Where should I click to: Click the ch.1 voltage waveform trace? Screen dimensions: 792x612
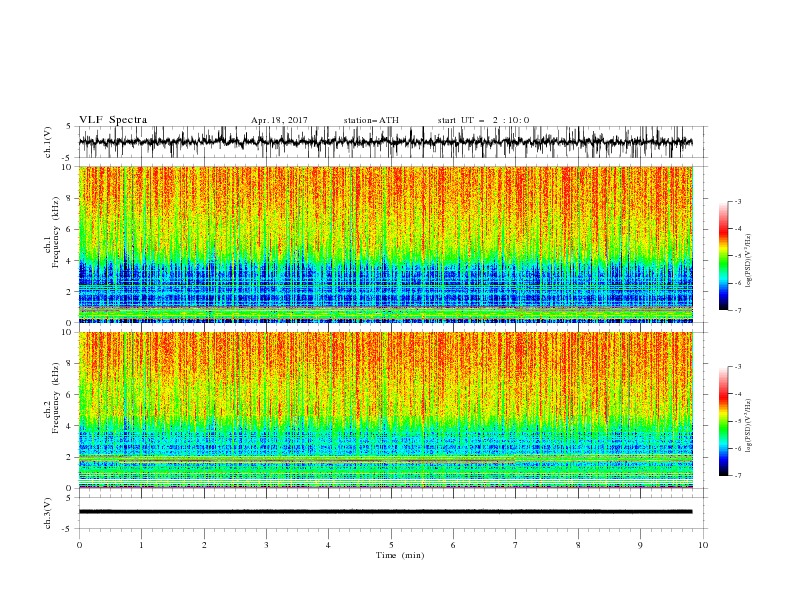tap(385, 141)
